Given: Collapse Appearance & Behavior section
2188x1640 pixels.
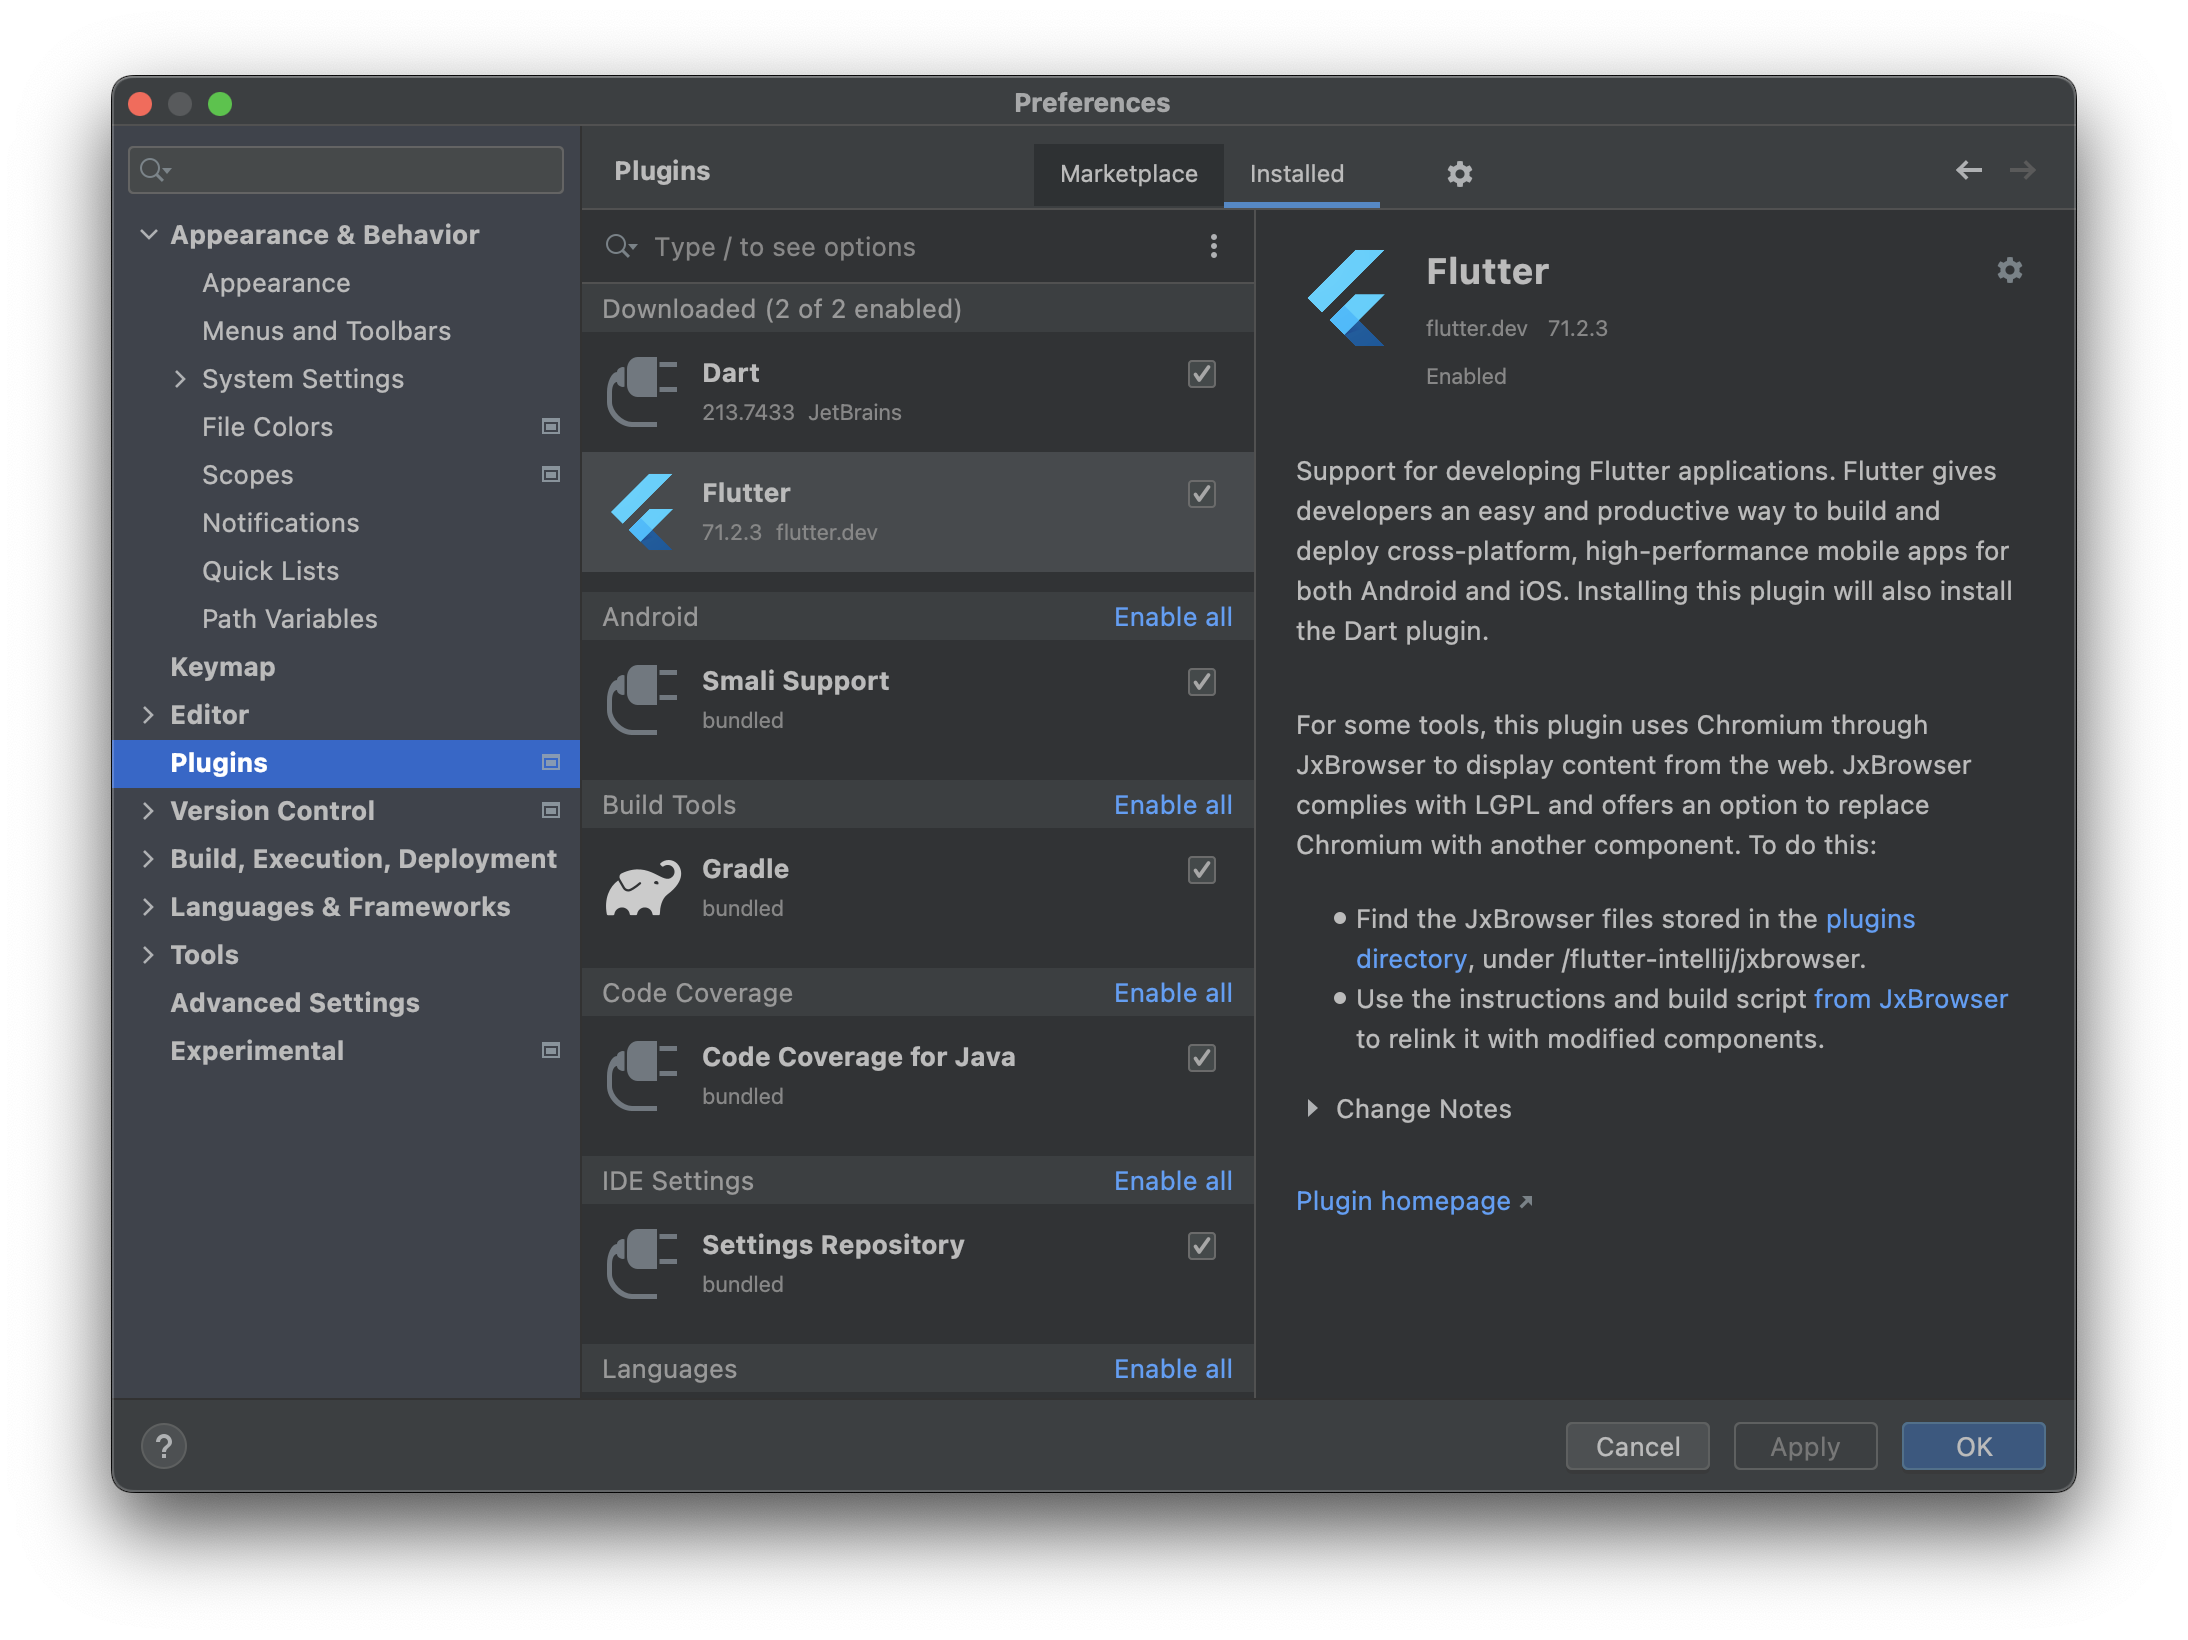Looking at the screenshot, I should 148,234.
